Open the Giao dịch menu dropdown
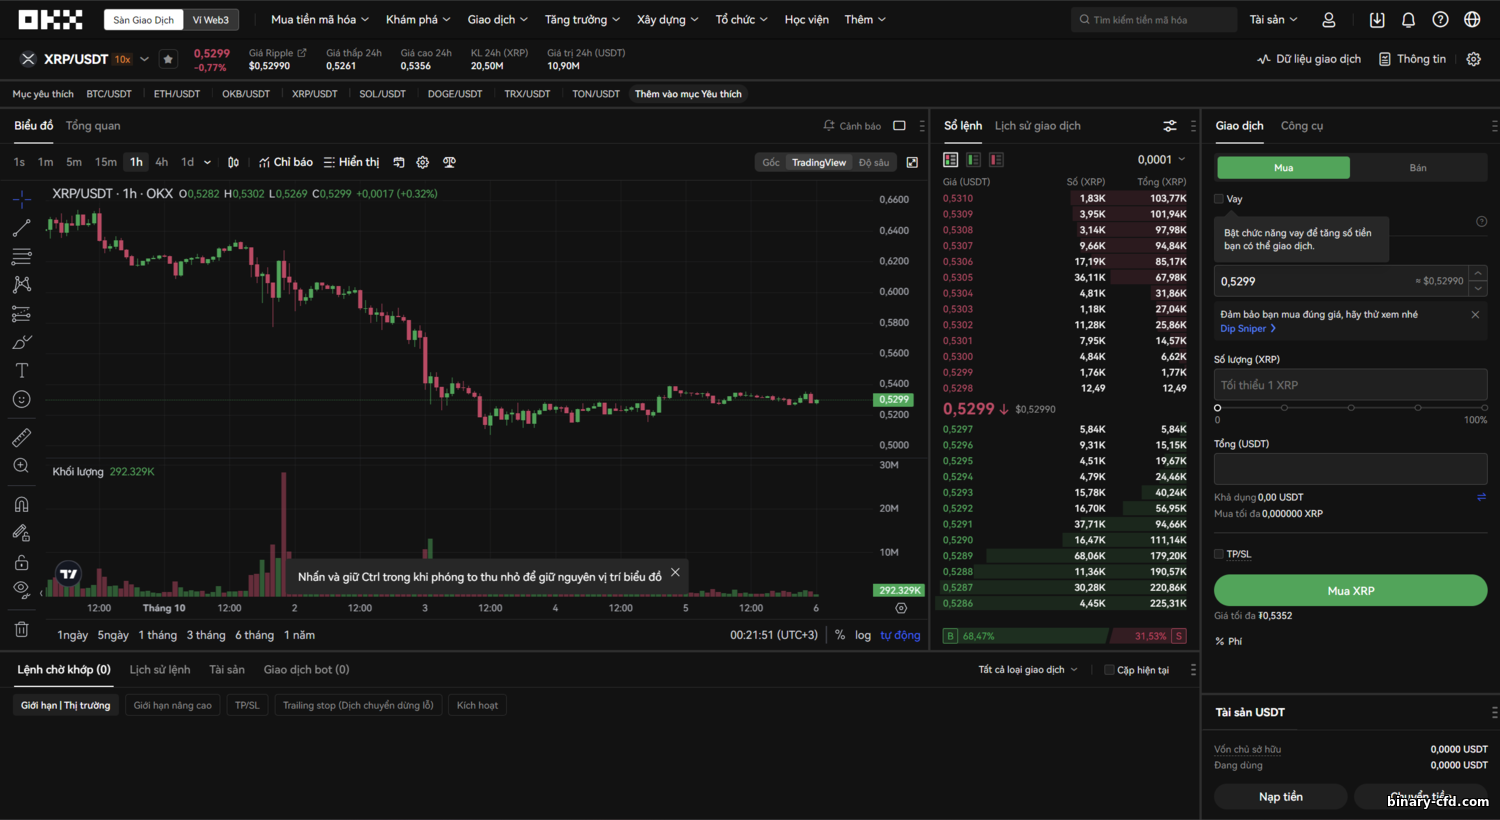 [497, 20]
